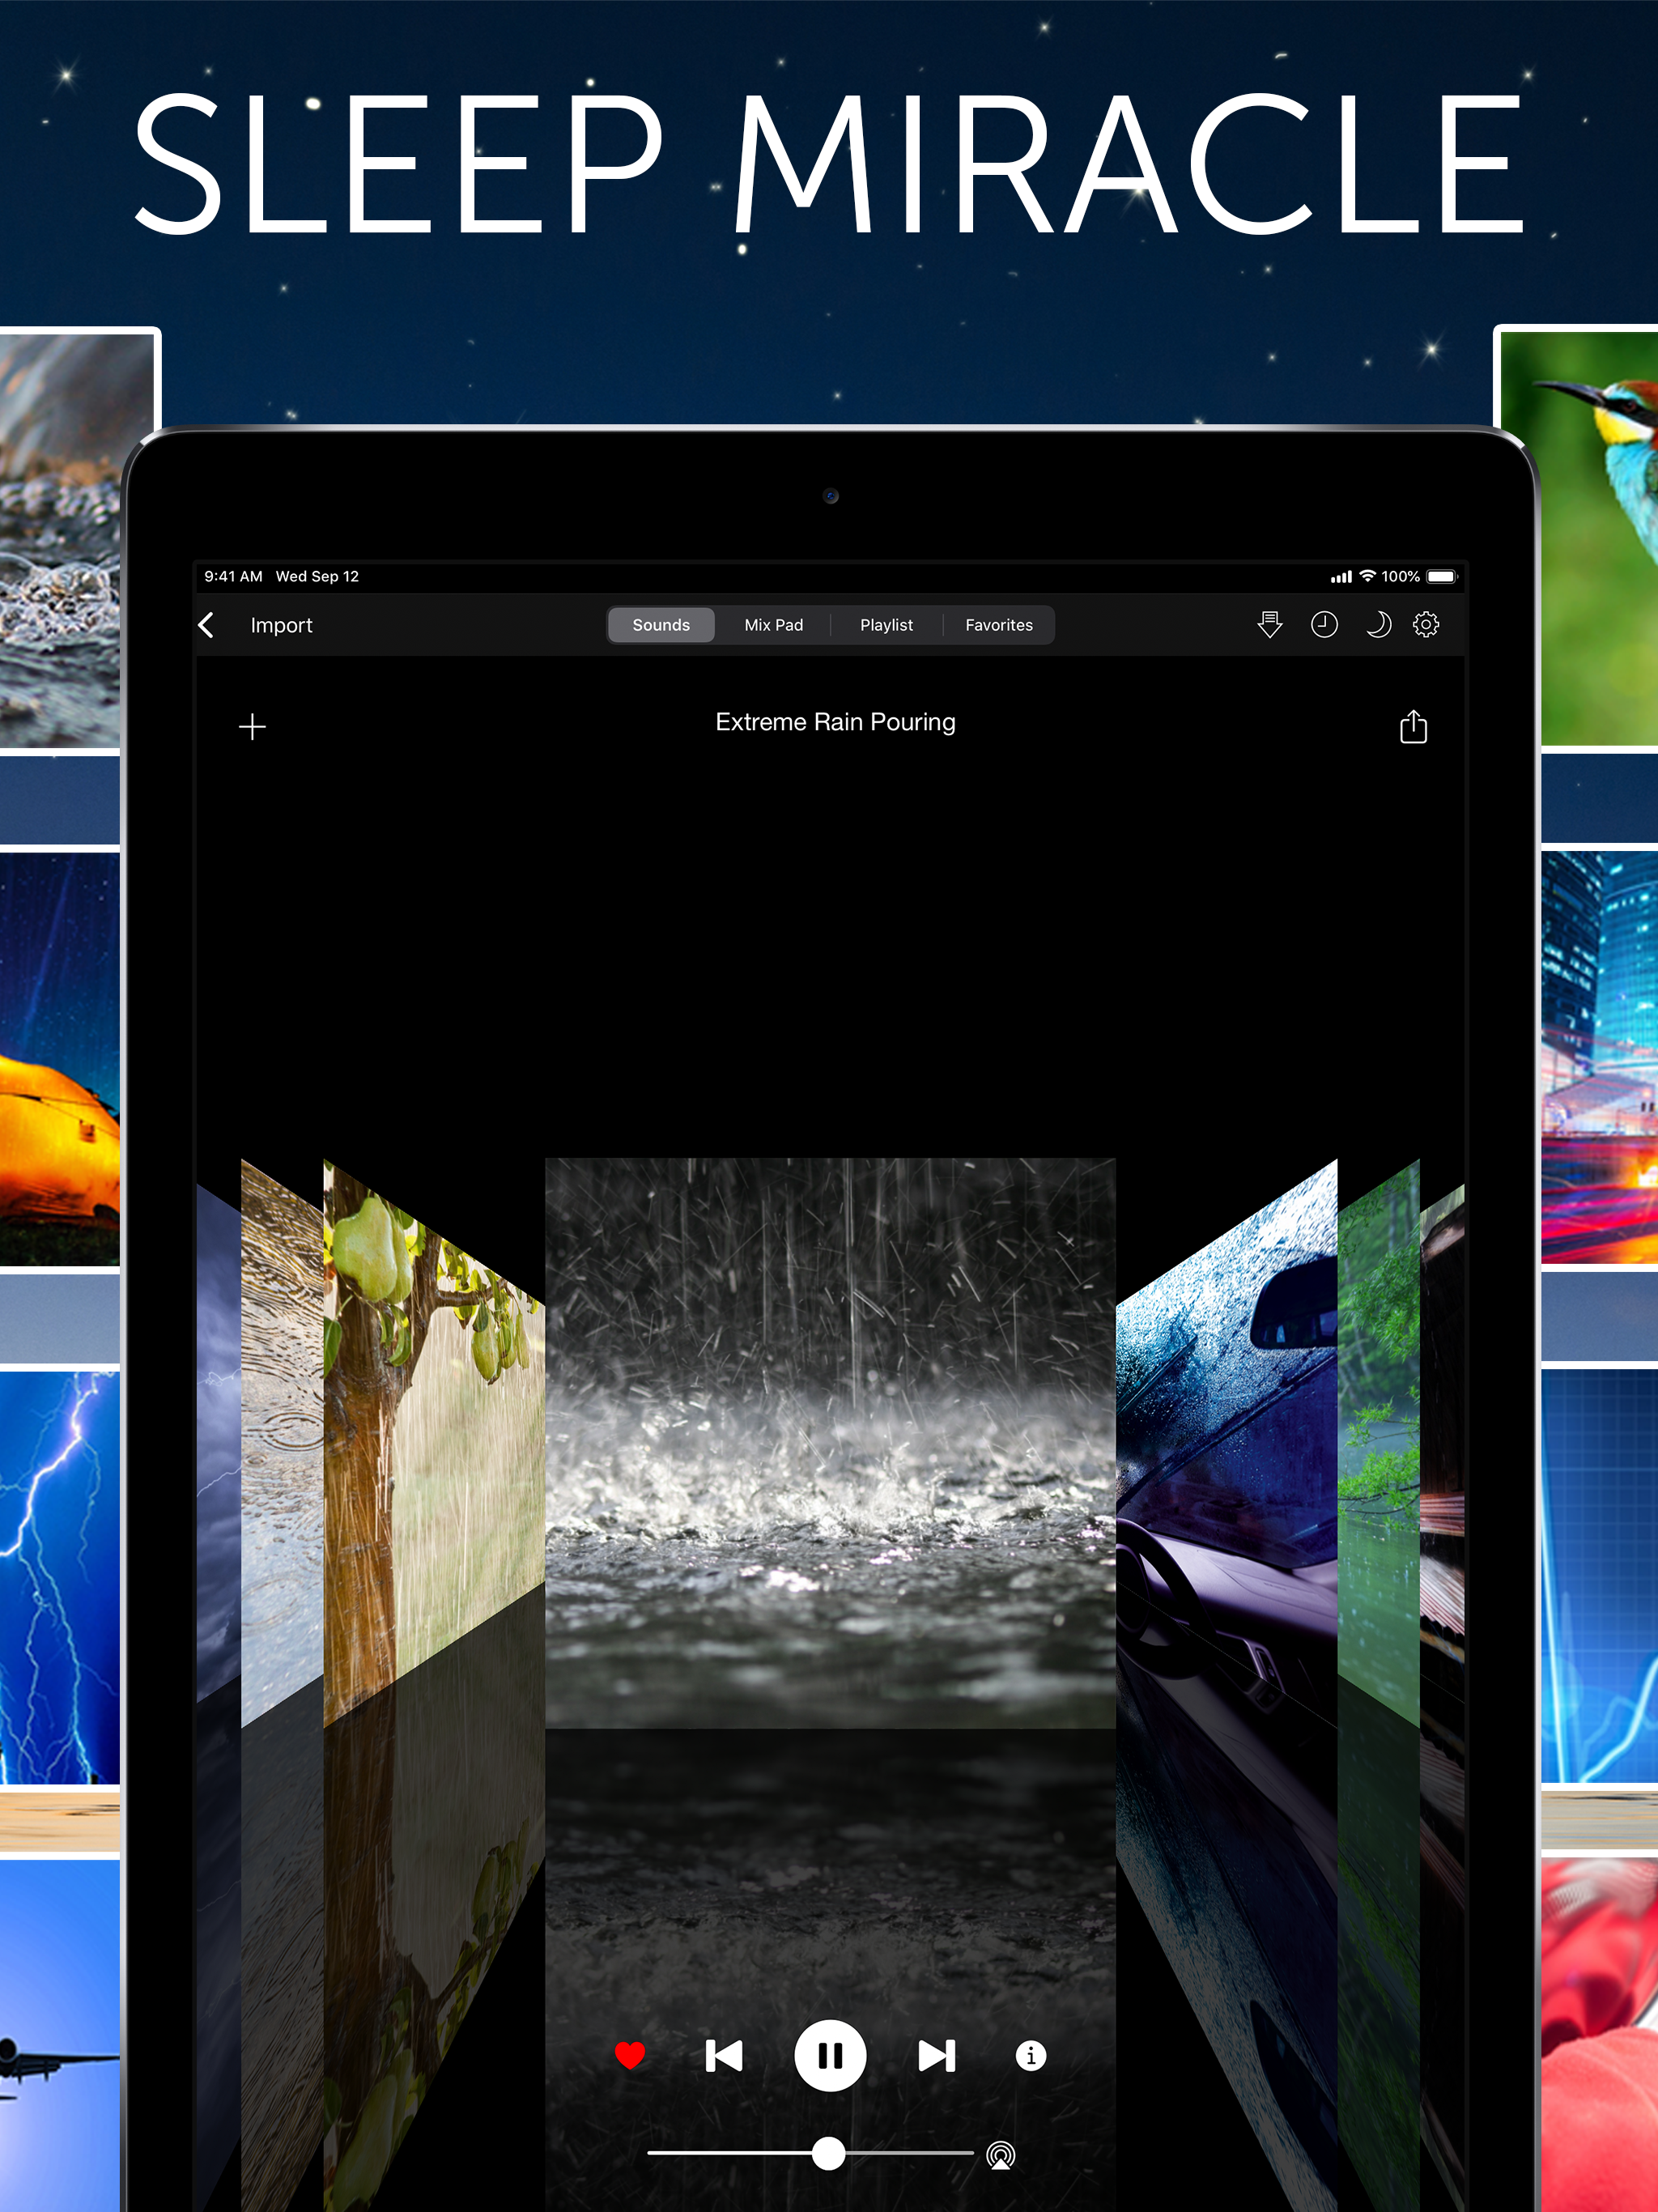Switch to the Mix Pad tab
The width and height of the screenshot is (1658, 2212).
point(773,625)
